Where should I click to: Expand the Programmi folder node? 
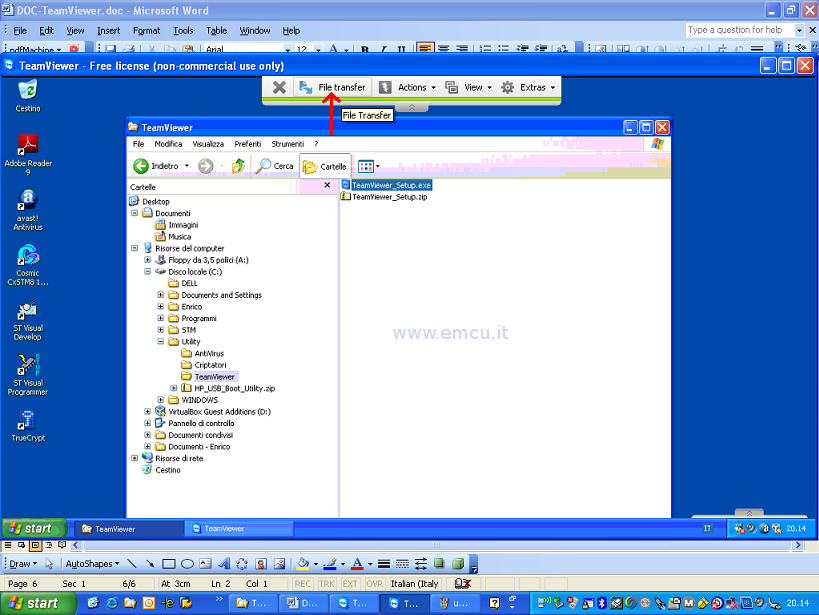click(161, 318)
